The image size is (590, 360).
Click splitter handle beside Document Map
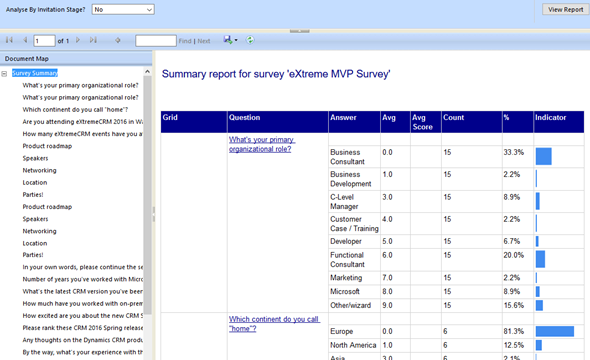pyautogui.click(x=154, y=213)
